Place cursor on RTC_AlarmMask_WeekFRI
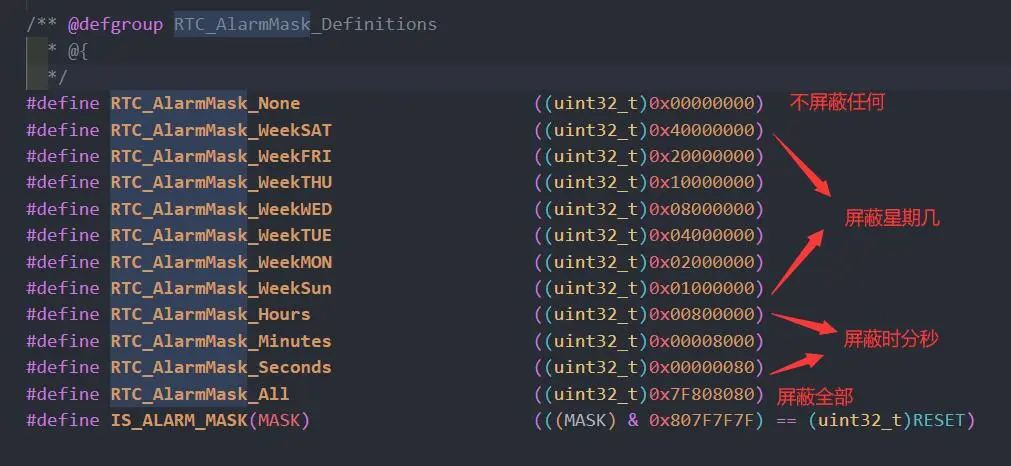1011x466 pixels. 221,157
